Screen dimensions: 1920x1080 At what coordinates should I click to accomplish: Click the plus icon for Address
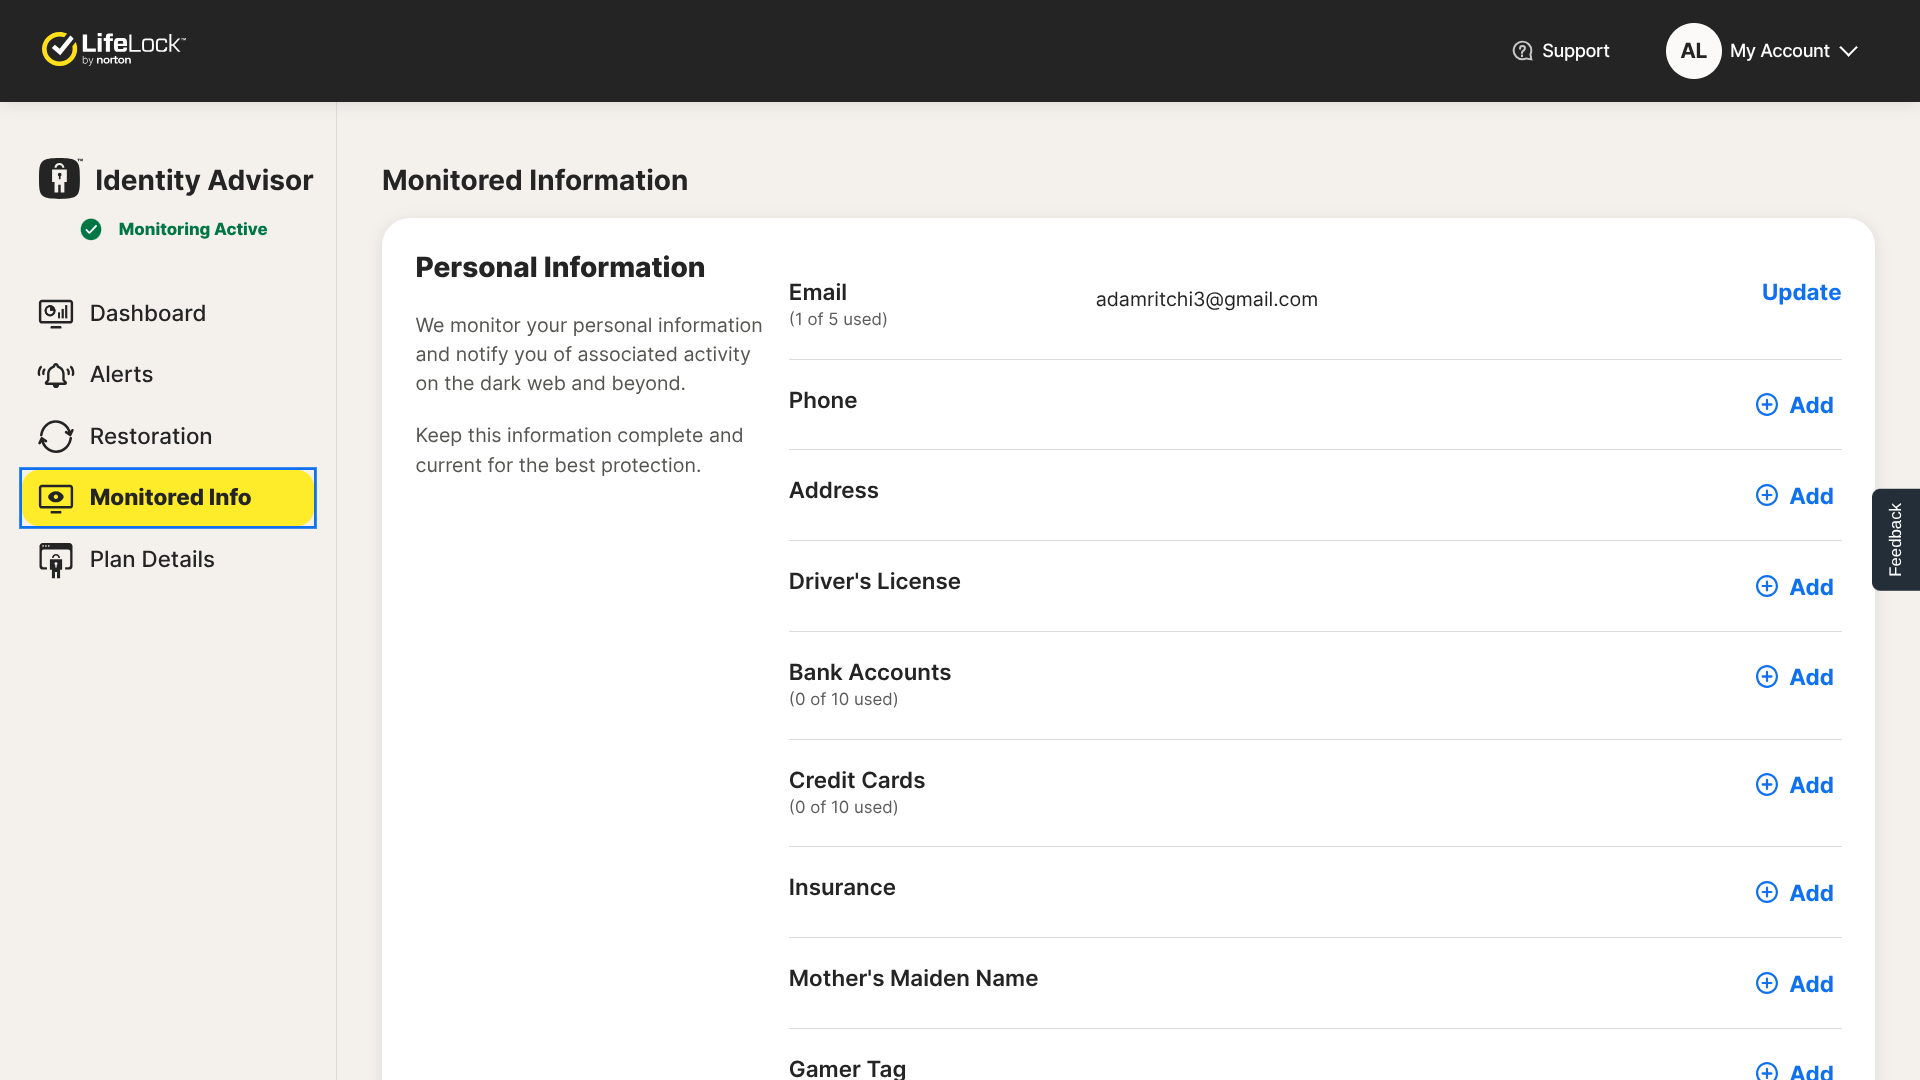point(1767,496)
